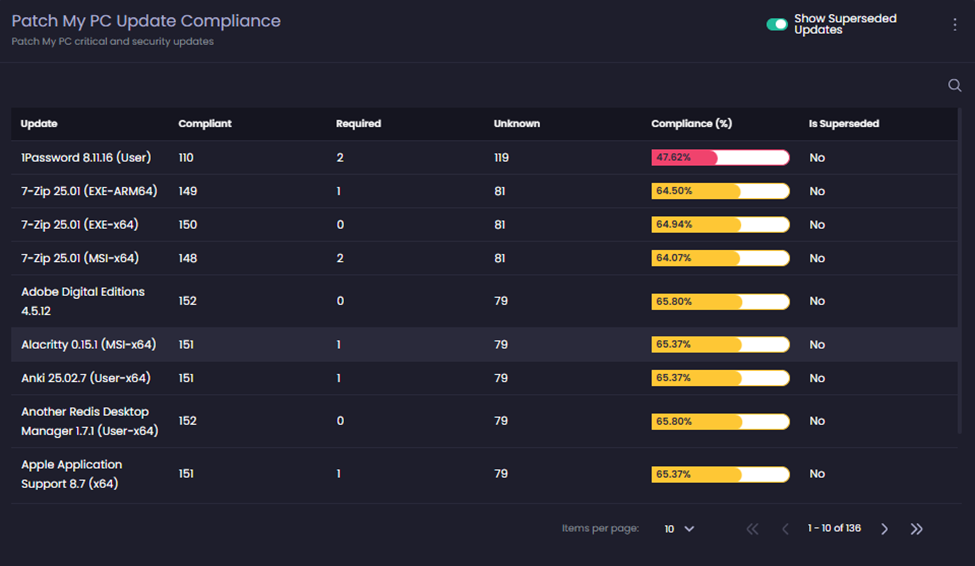Click Adobe Digital Editions 65.80% compliance bar
Image resolution: width=975 pixels, height=566 pixels.
pos(721,302)
